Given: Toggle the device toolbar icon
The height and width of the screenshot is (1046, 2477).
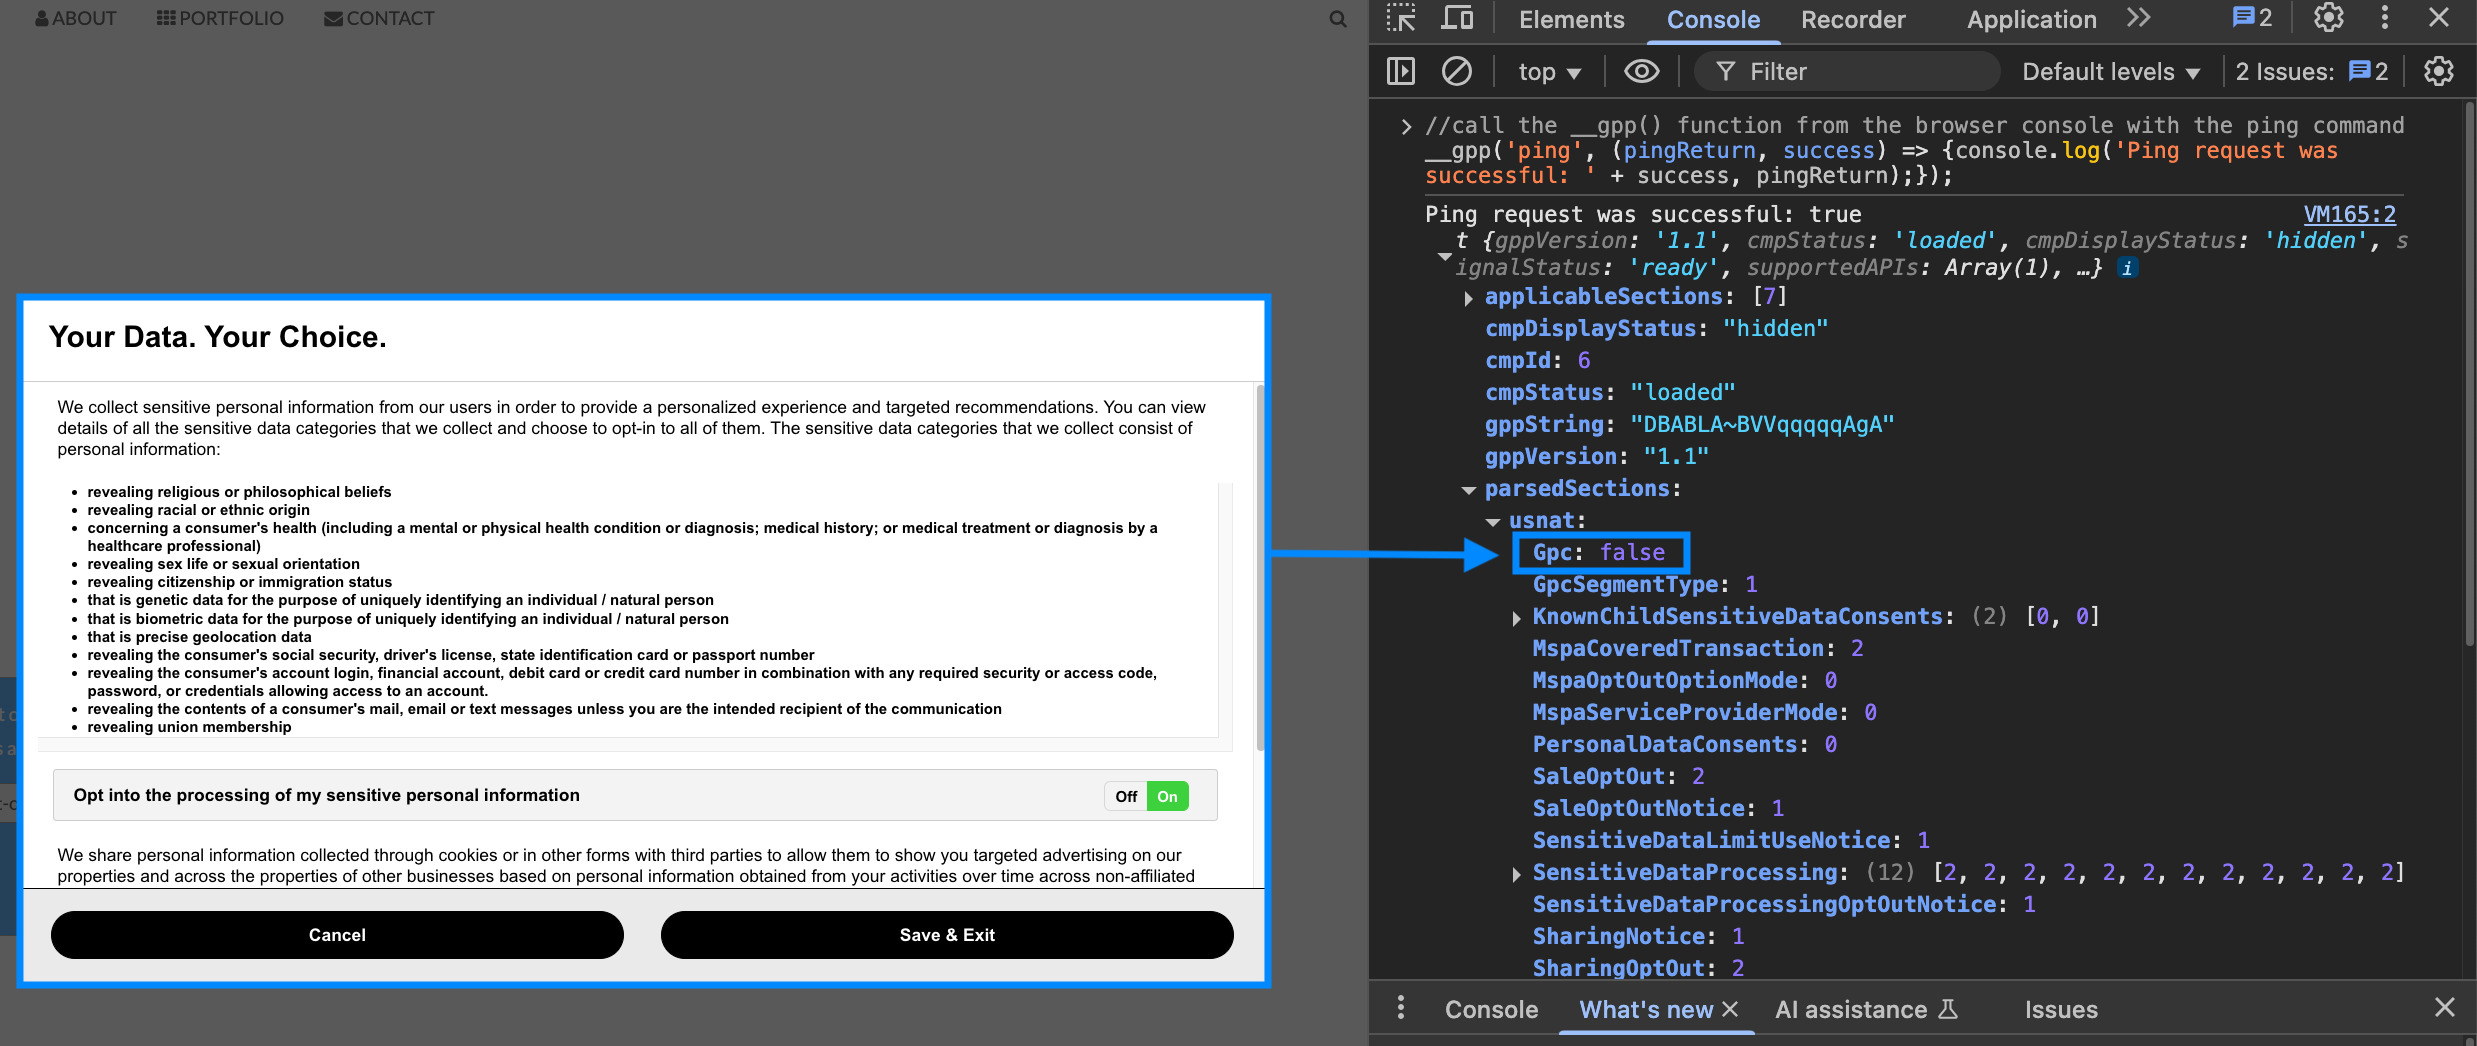Looking at the screenshot, I should [x=1457, y=18].
